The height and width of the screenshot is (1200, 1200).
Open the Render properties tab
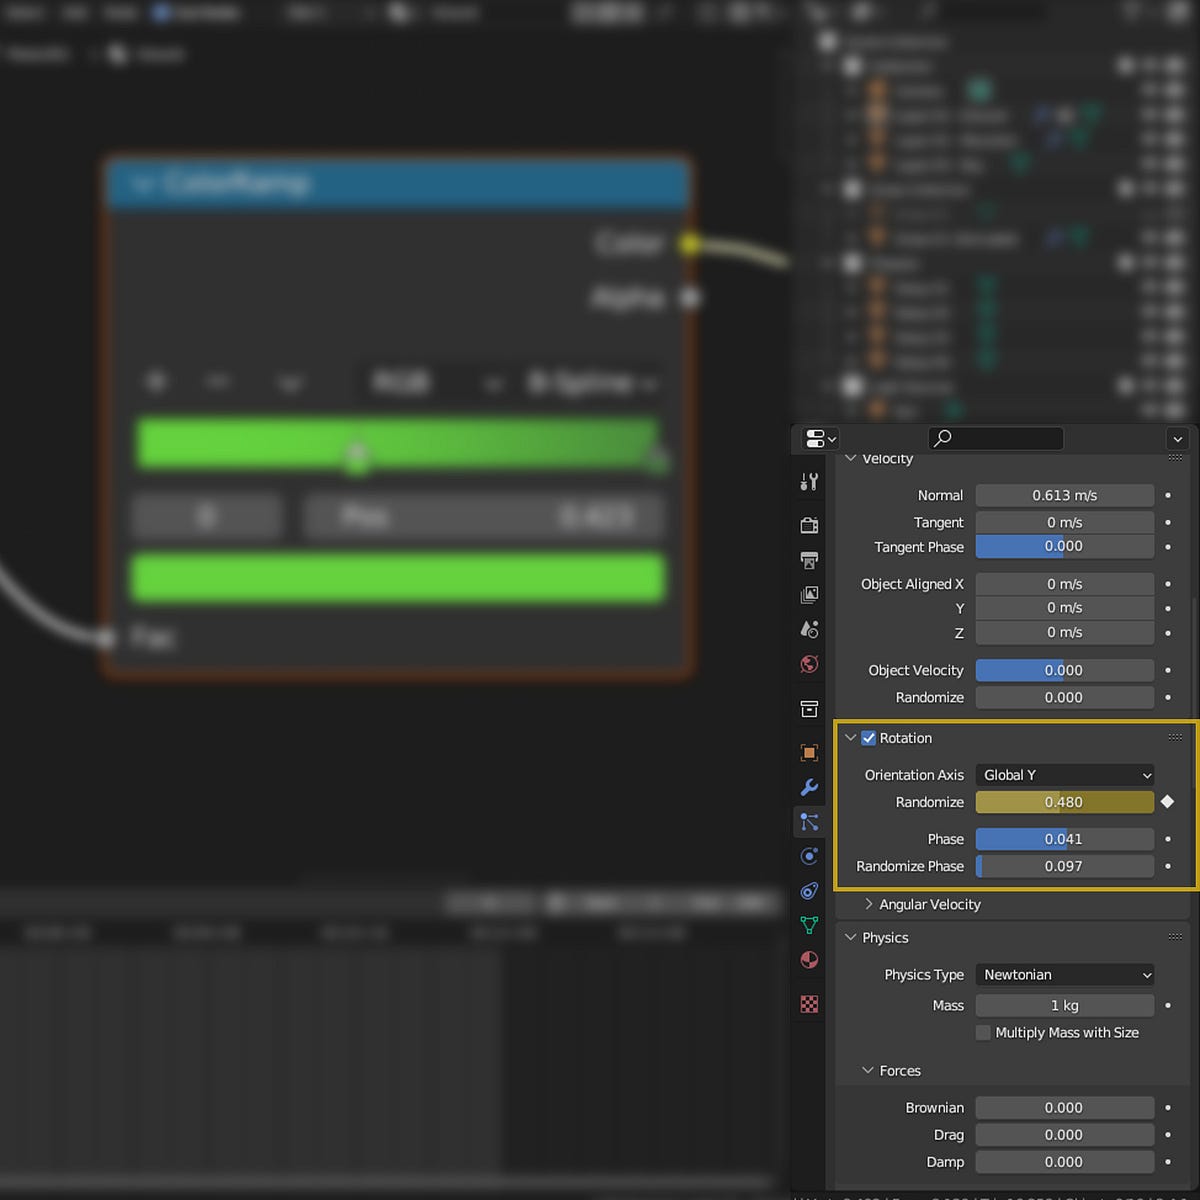[x=809, y=524]
